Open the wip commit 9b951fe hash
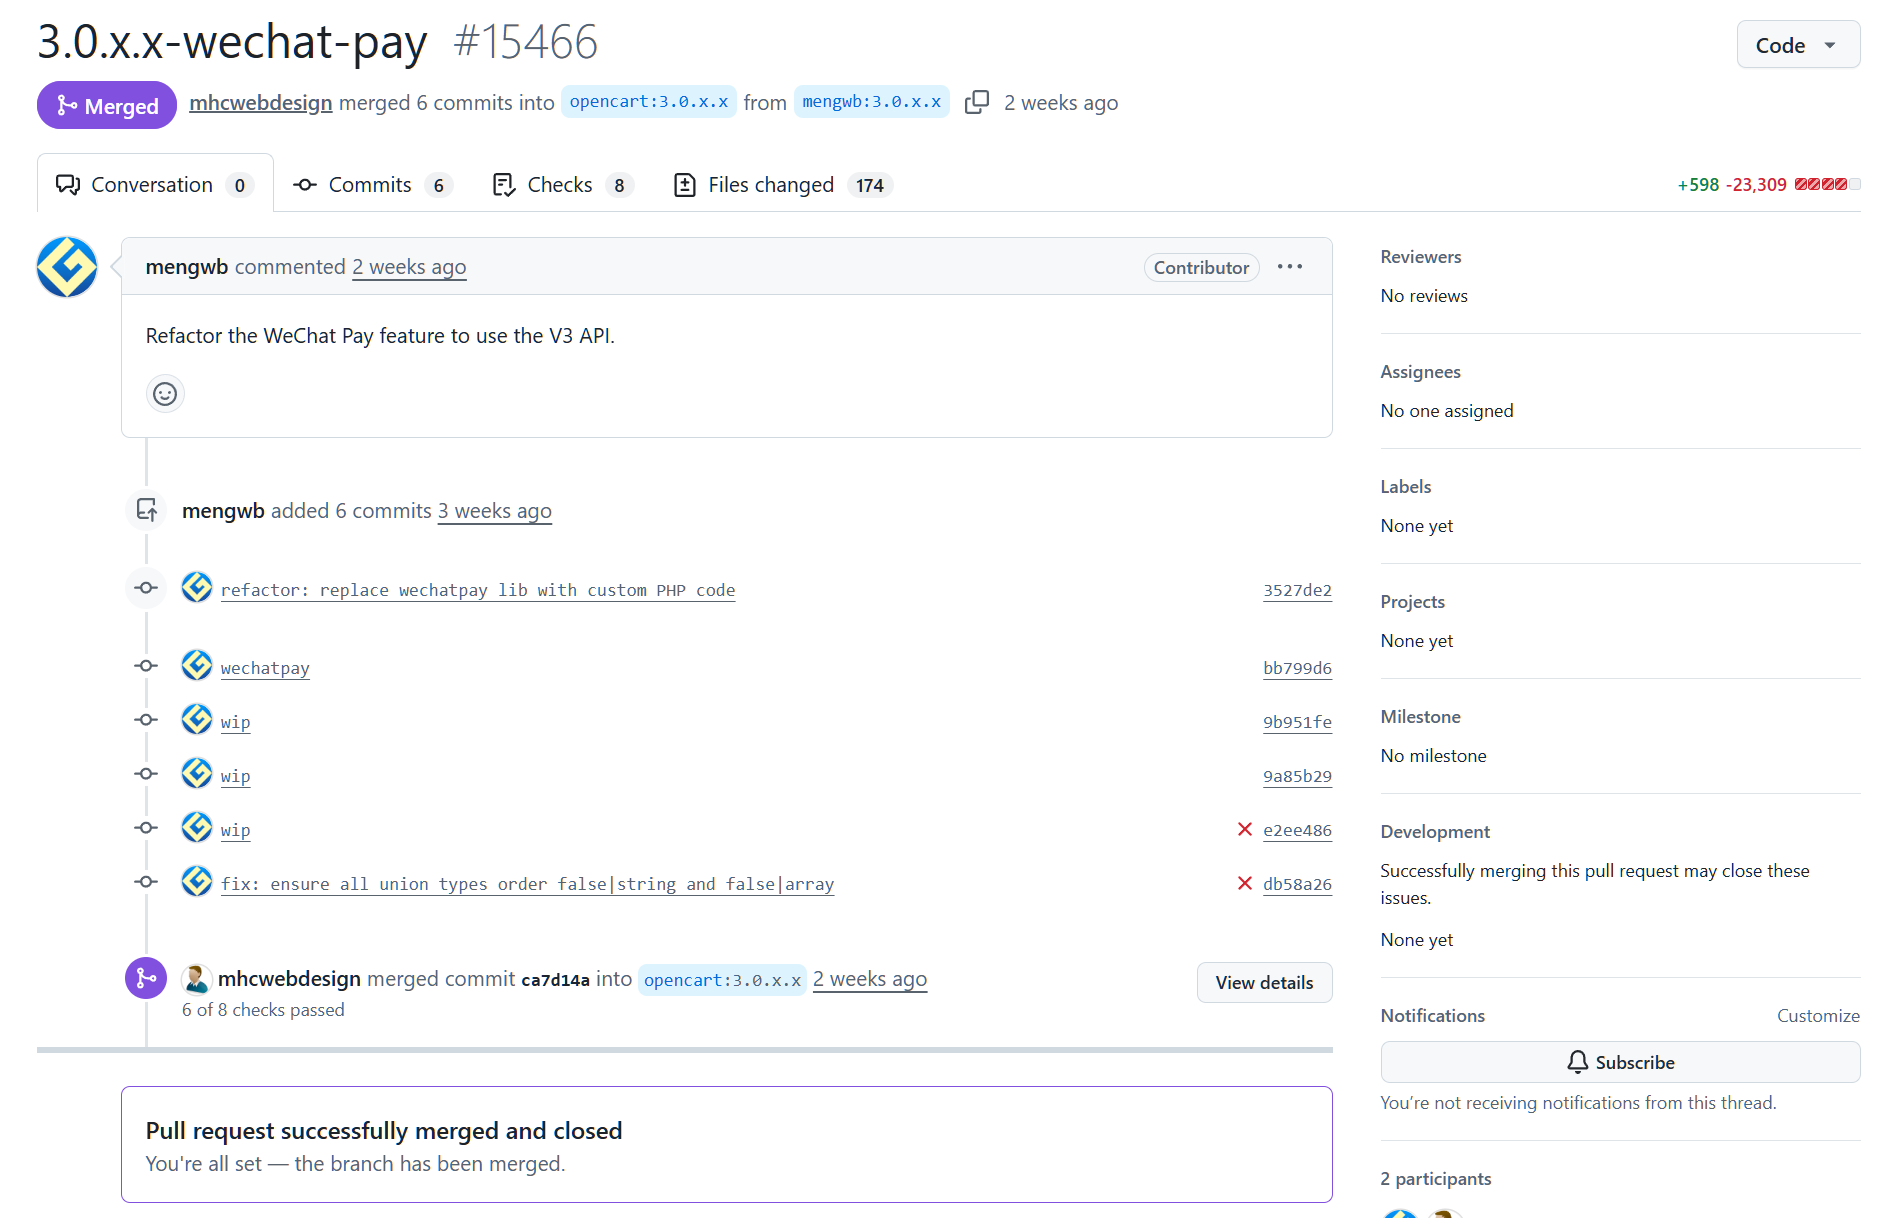Image resolution: width=1893 pixels, height=1218 pixels. [x=1297, y=722]
